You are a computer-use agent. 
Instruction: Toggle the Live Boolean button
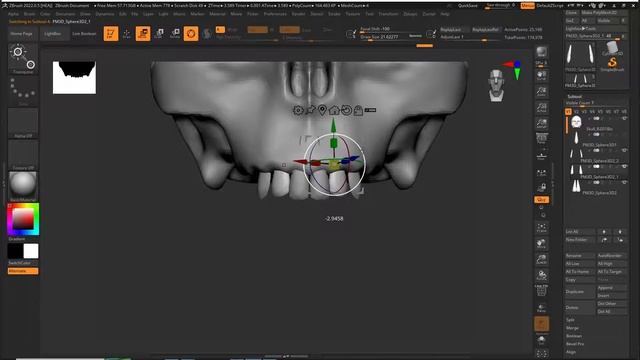84,34
